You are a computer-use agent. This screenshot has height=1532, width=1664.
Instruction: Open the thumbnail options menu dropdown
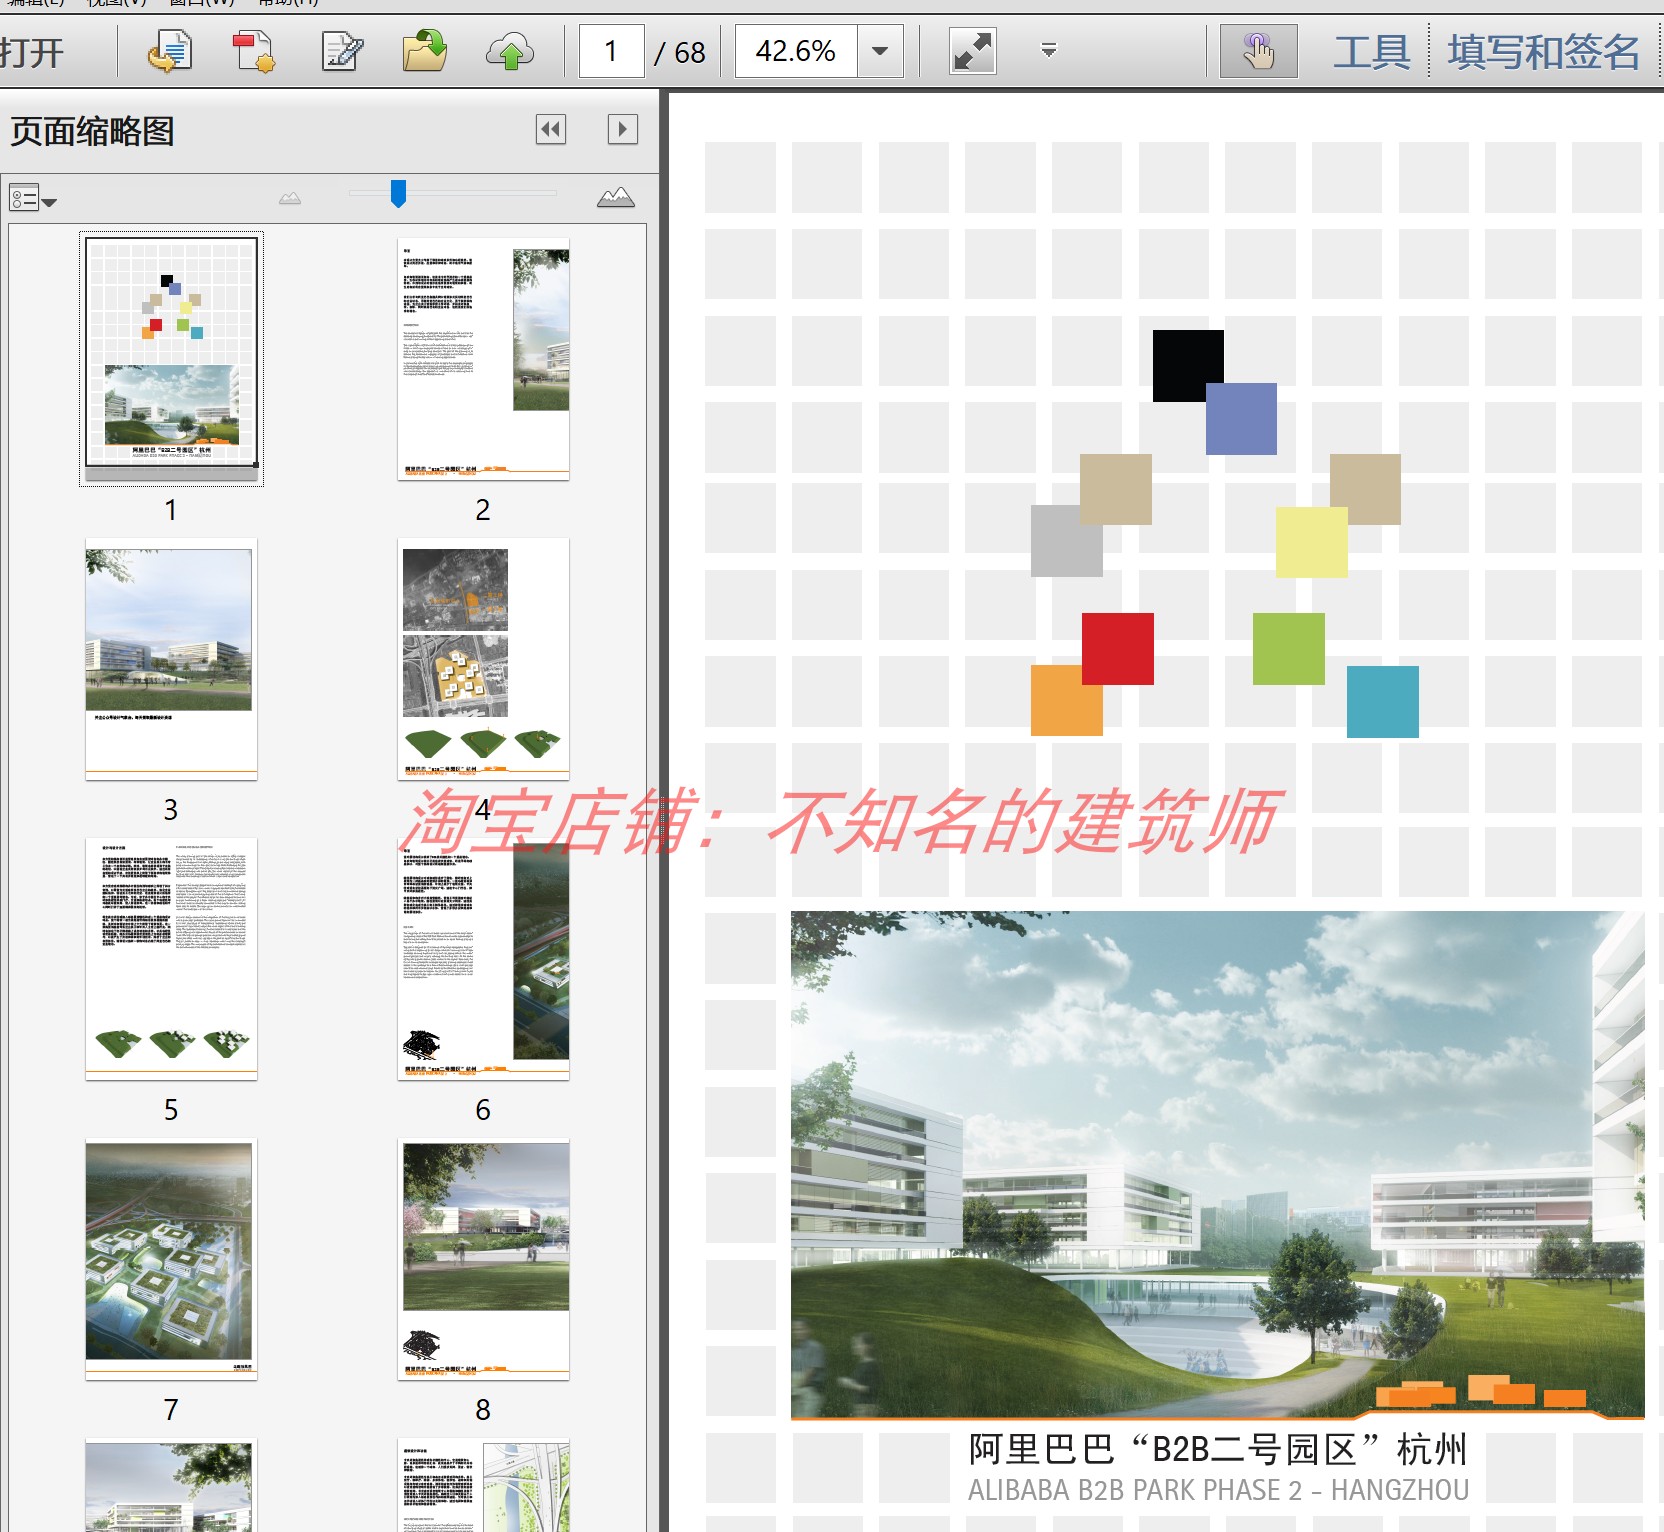(32, 198)
